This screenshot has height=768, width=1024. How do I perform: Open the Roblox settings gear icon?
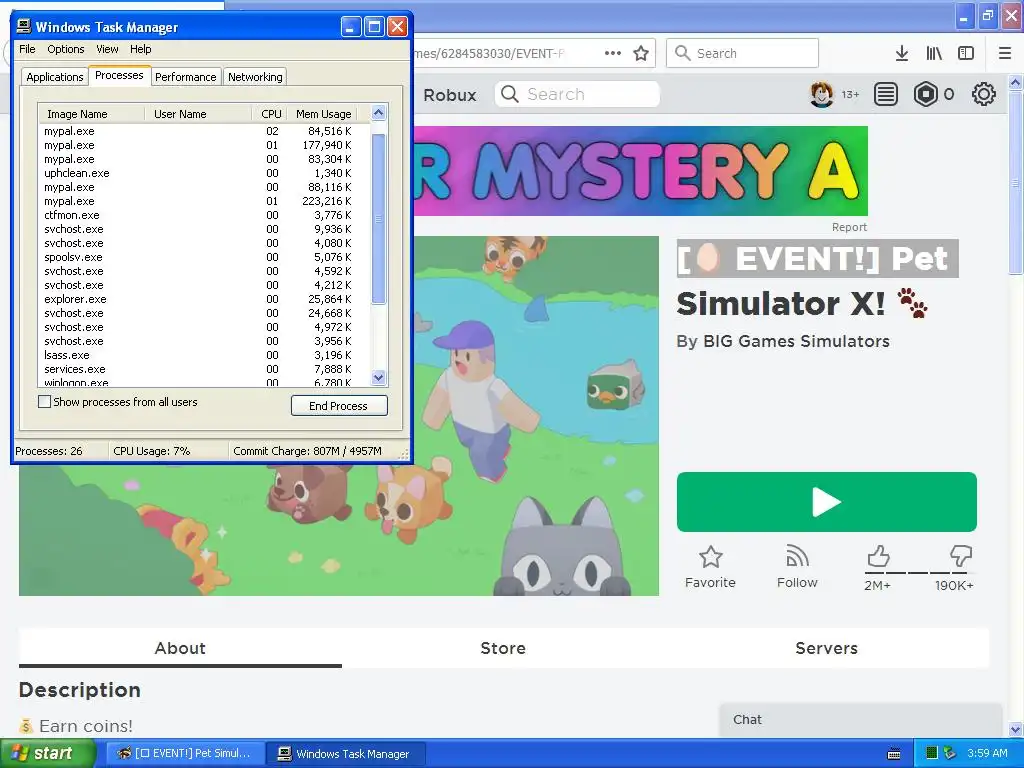pyautogui.click(x=984, y=95)
